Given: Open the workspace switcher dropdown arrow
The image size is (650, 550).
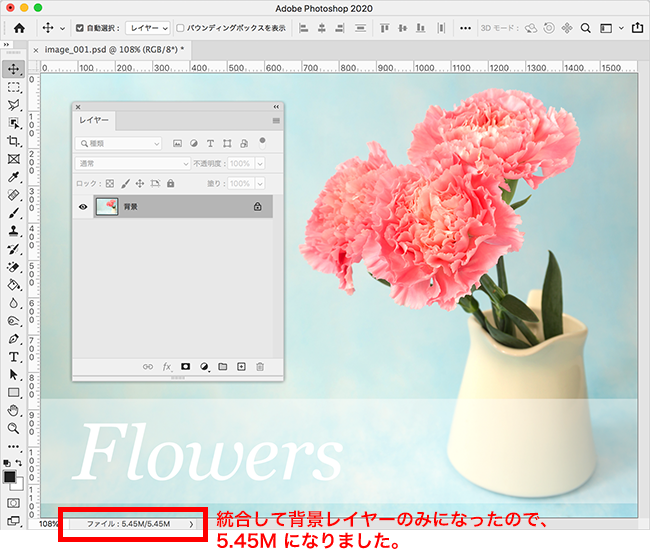Looking at the screenshot, I should point(621,28).
